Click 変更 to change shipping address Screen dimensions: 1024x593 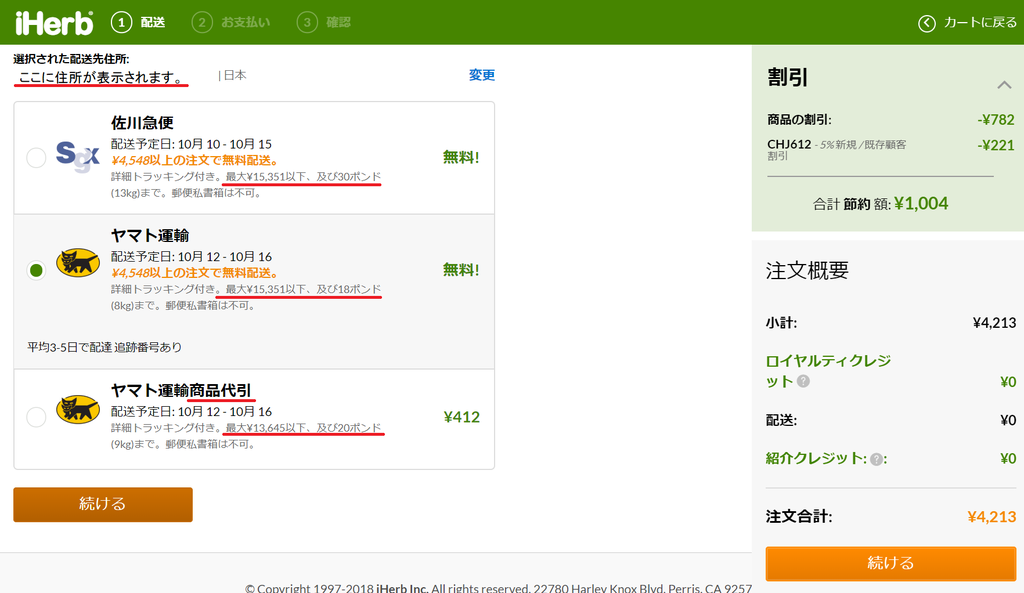click(x=481, y=75)
